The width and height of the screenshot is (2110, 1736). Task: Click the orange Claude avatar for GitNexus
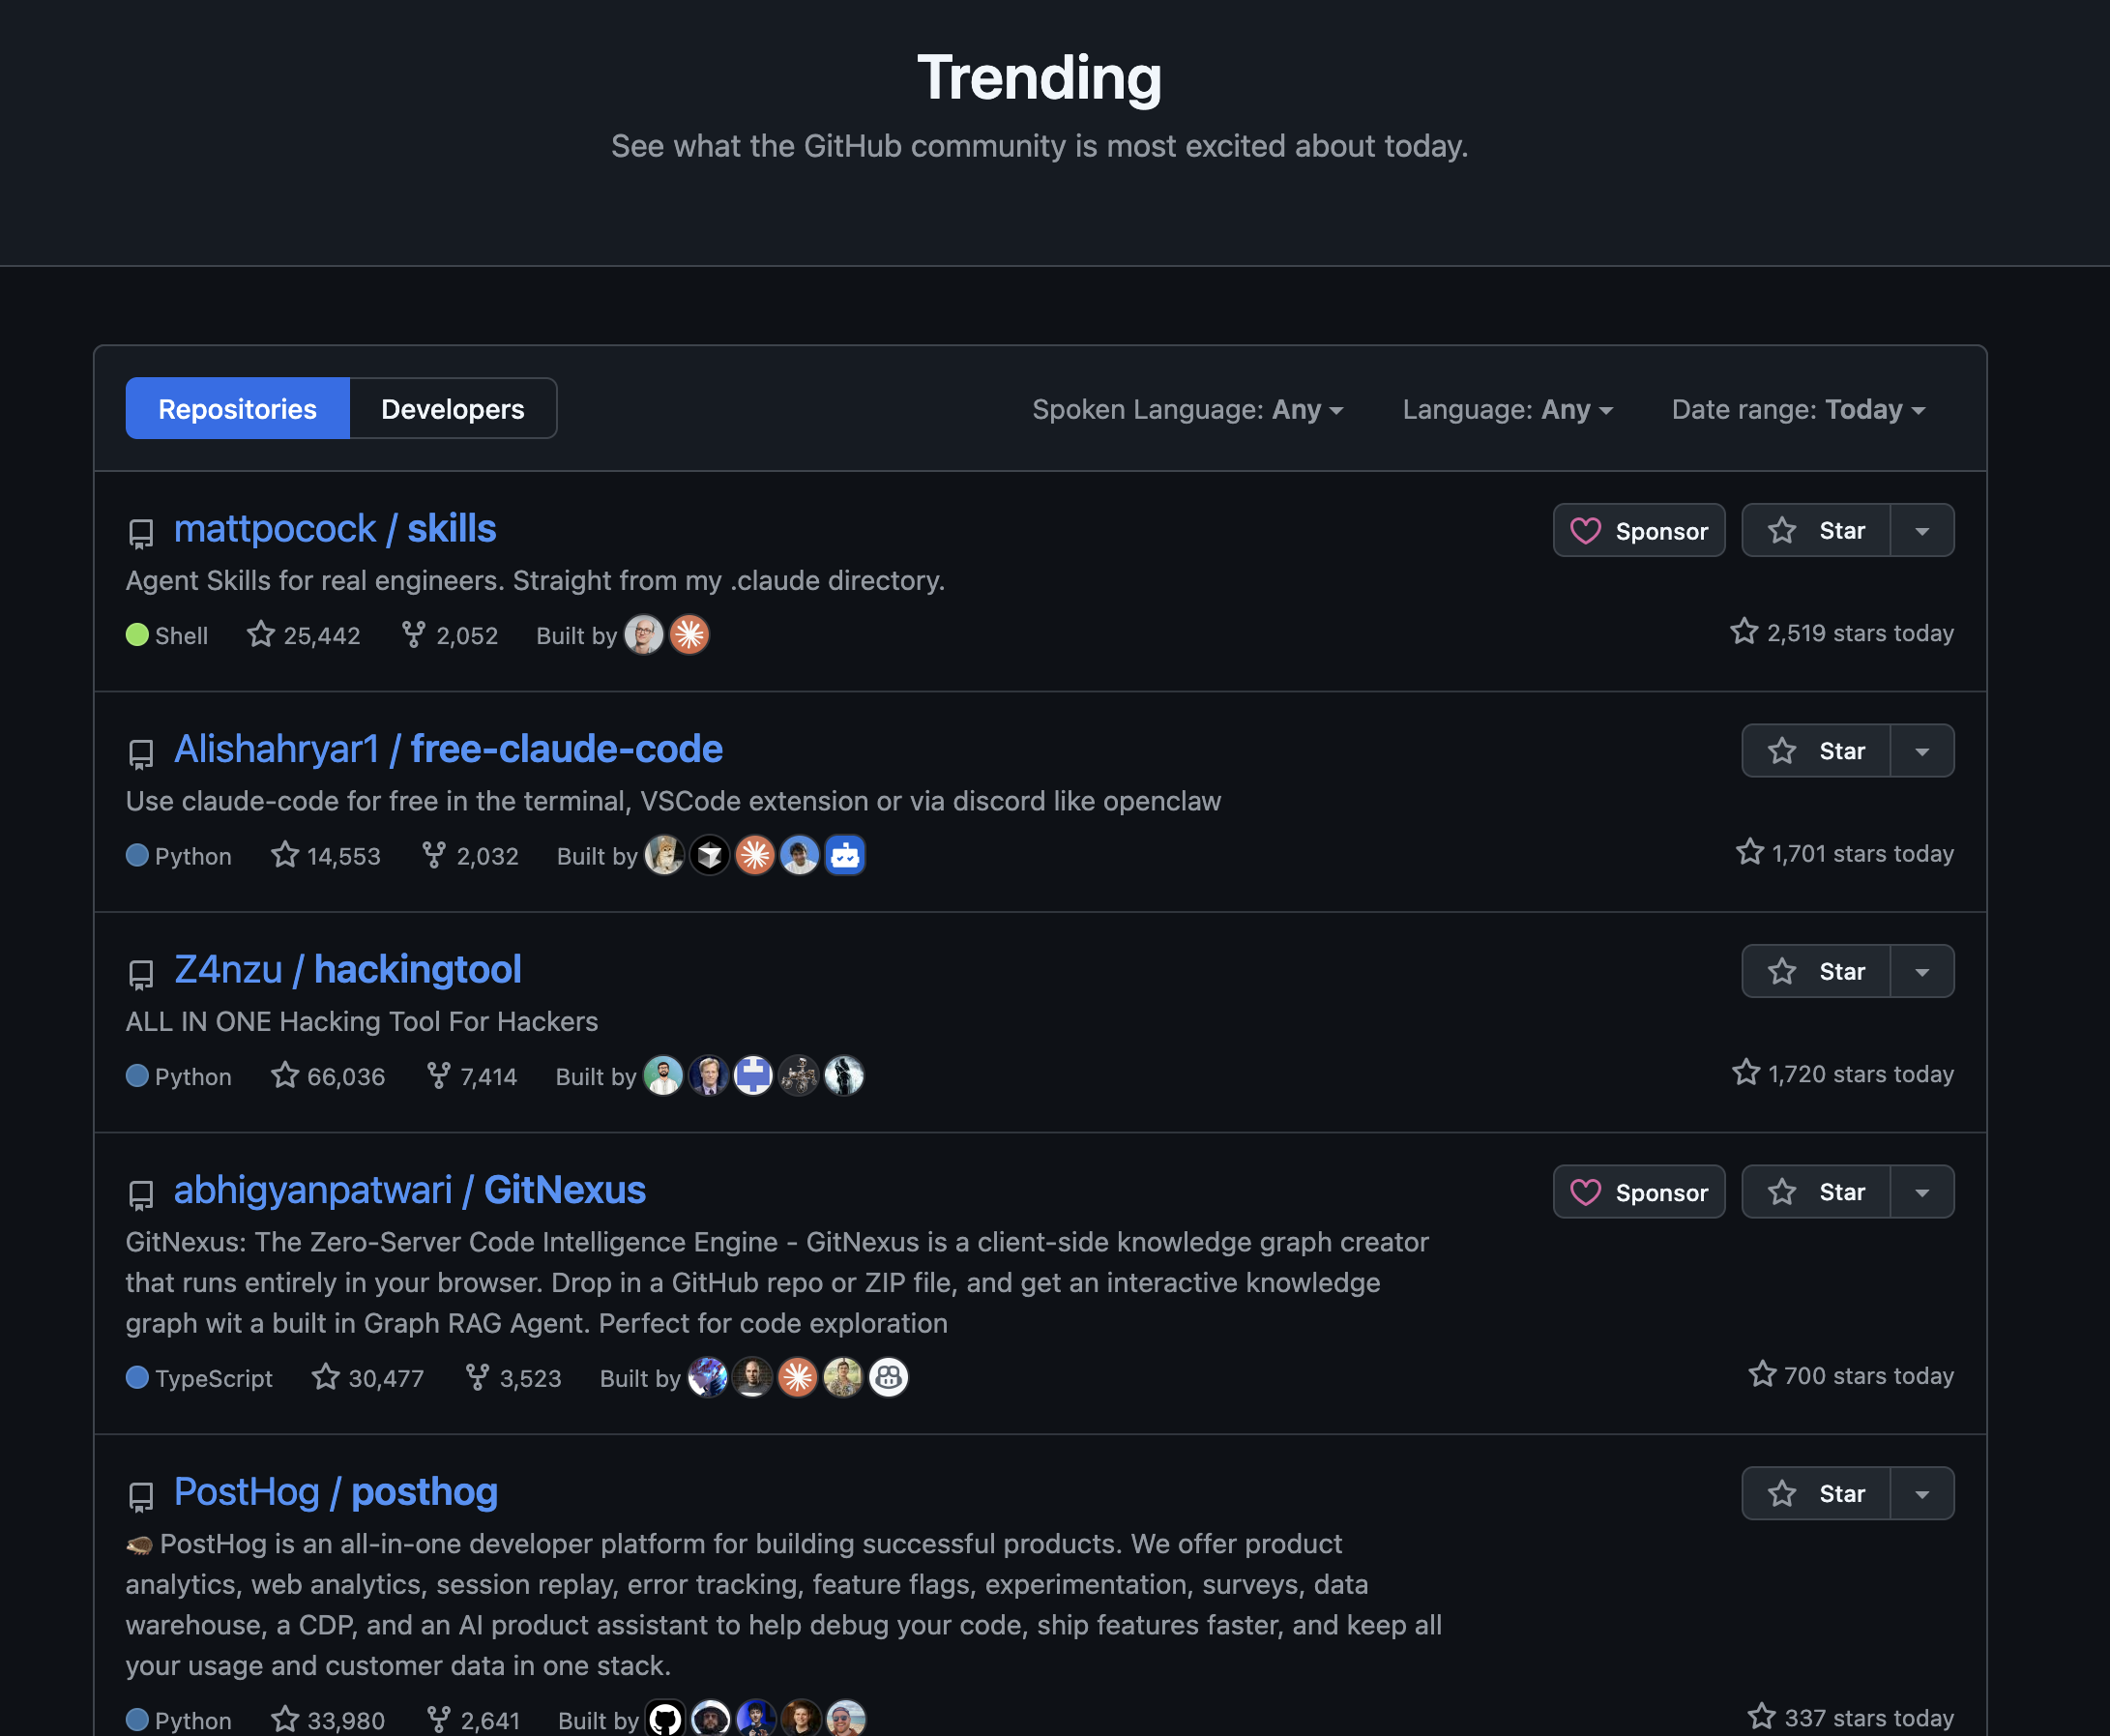click(797, 1378)
